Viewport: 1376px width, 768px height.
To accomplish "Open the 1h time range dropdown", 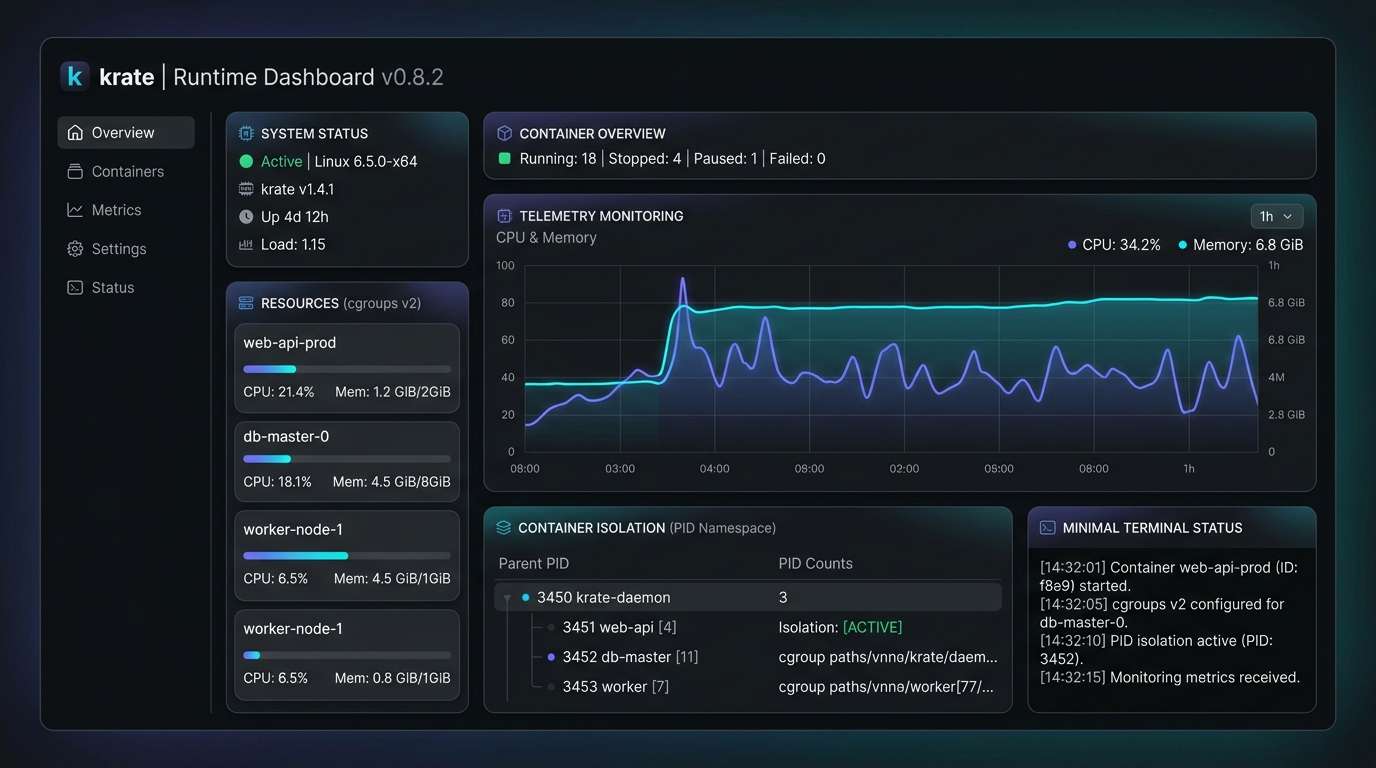I will (x=1277, y=216).
